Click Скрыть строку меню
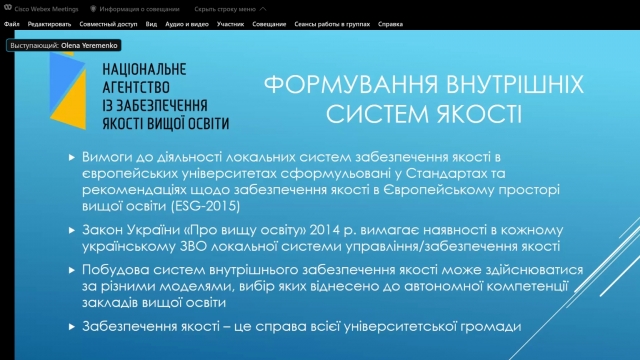 [x=225, y=9]
